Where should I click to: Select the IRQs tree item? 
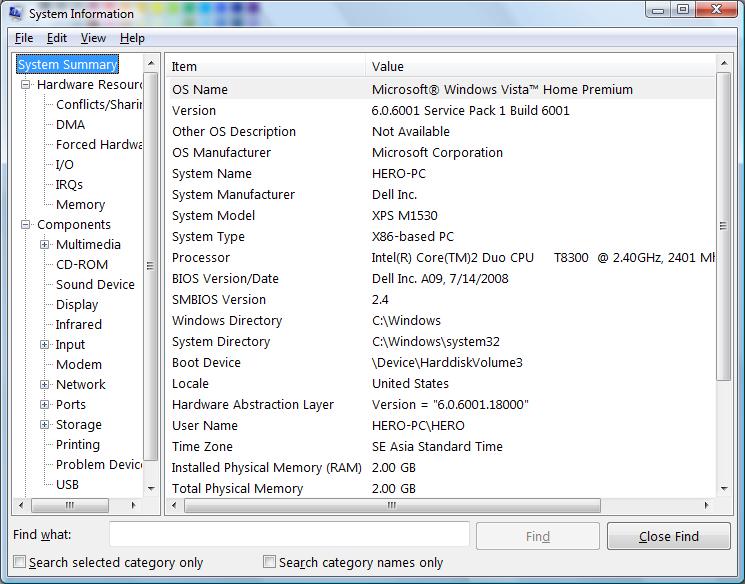point(69,184)
